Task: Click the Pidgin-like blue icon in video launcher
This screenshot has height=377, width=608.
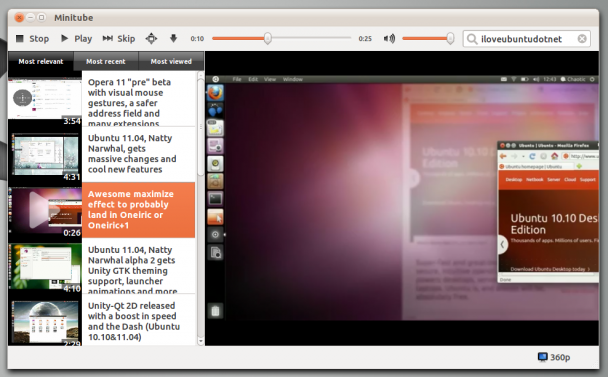Action: coord(215,111)
